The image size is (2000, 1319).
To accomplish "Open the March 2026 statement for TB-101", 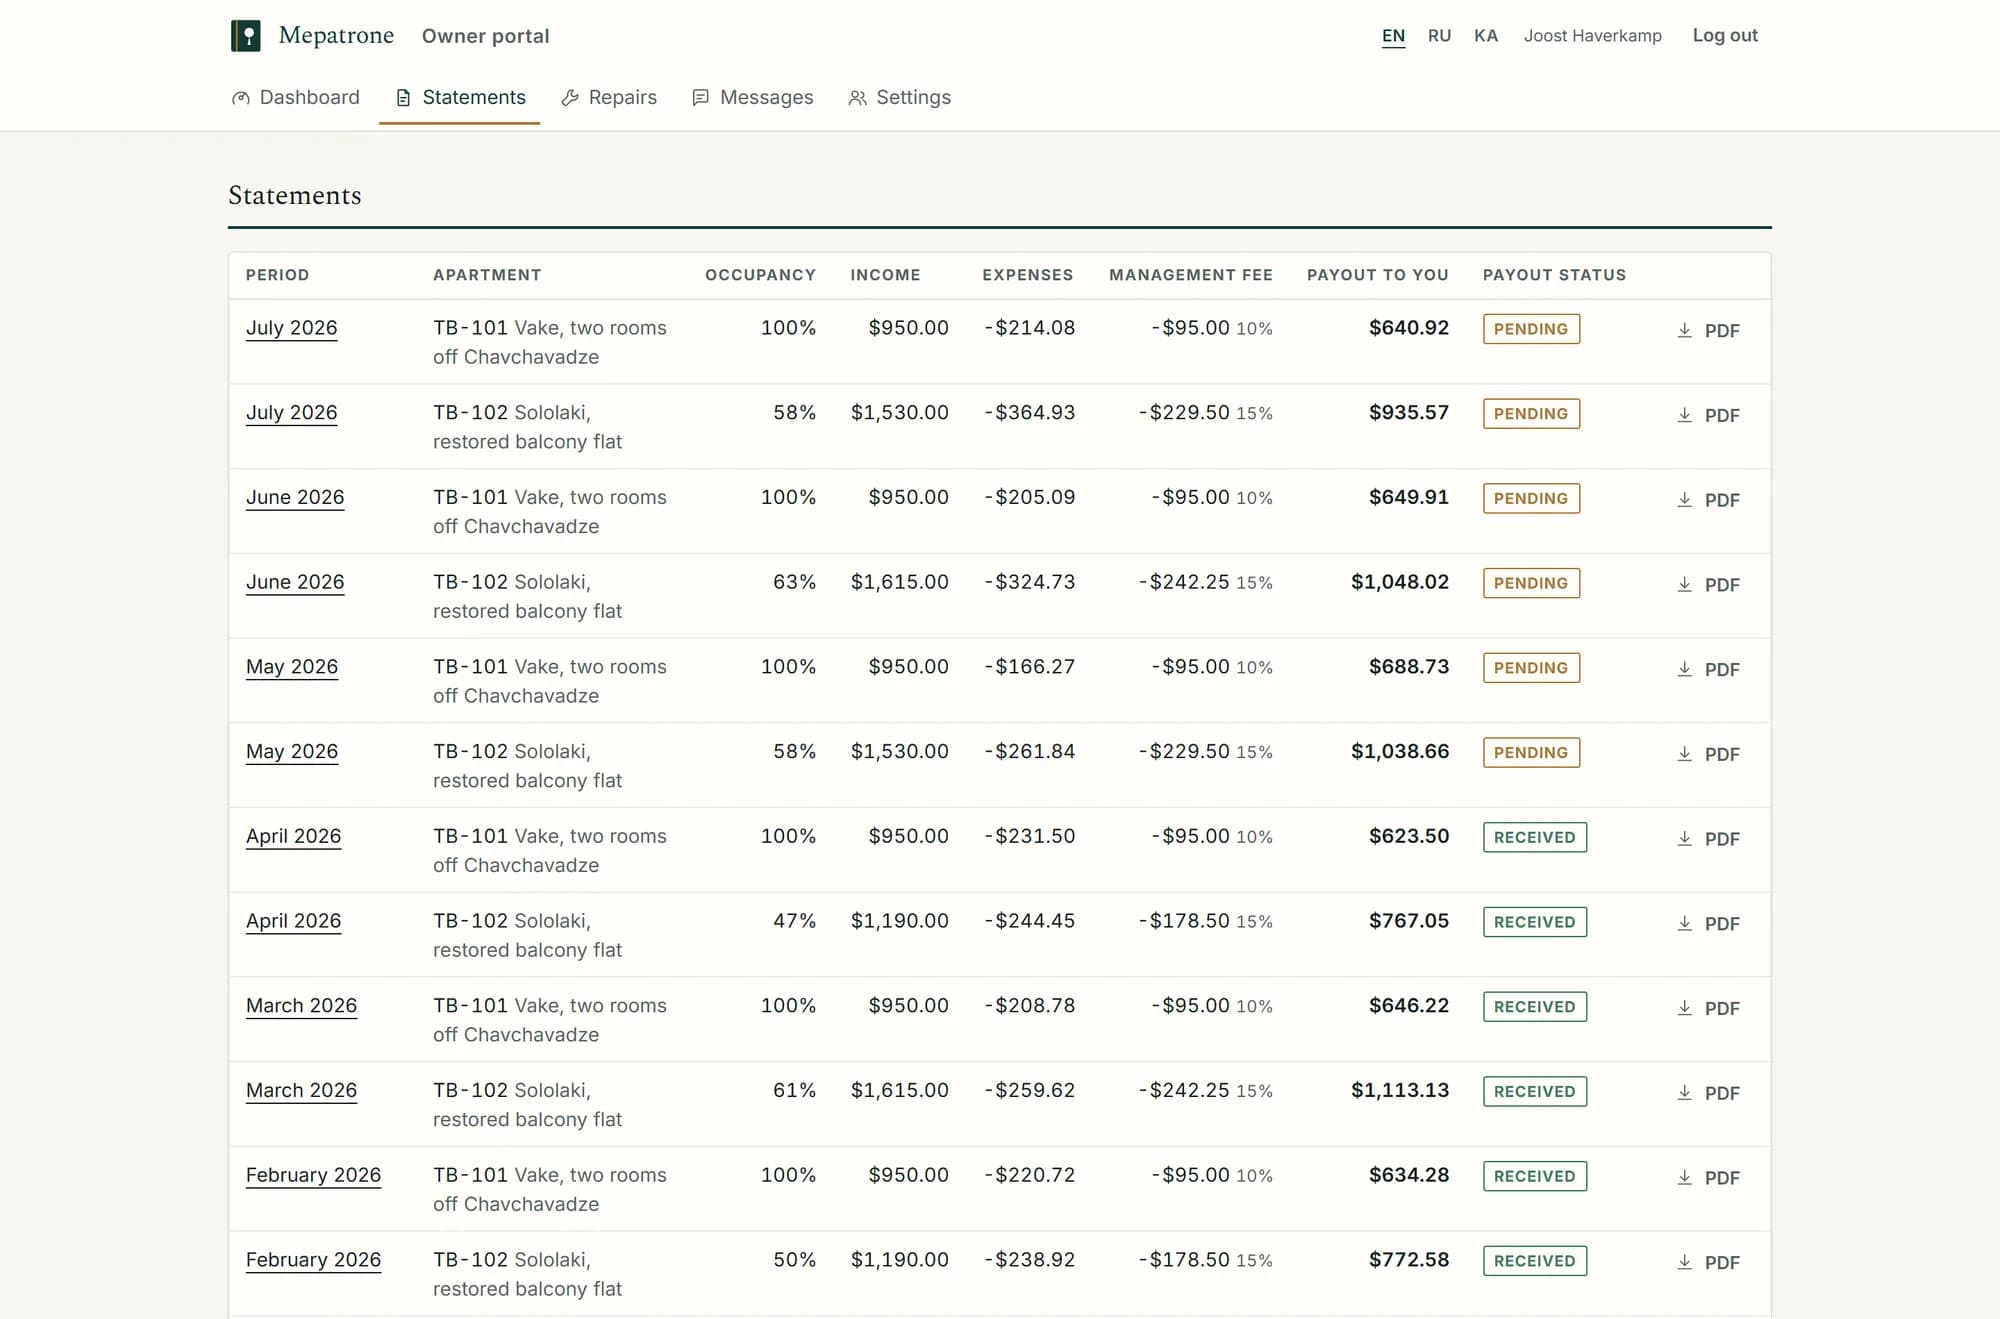I will [x=302, y=1006].
